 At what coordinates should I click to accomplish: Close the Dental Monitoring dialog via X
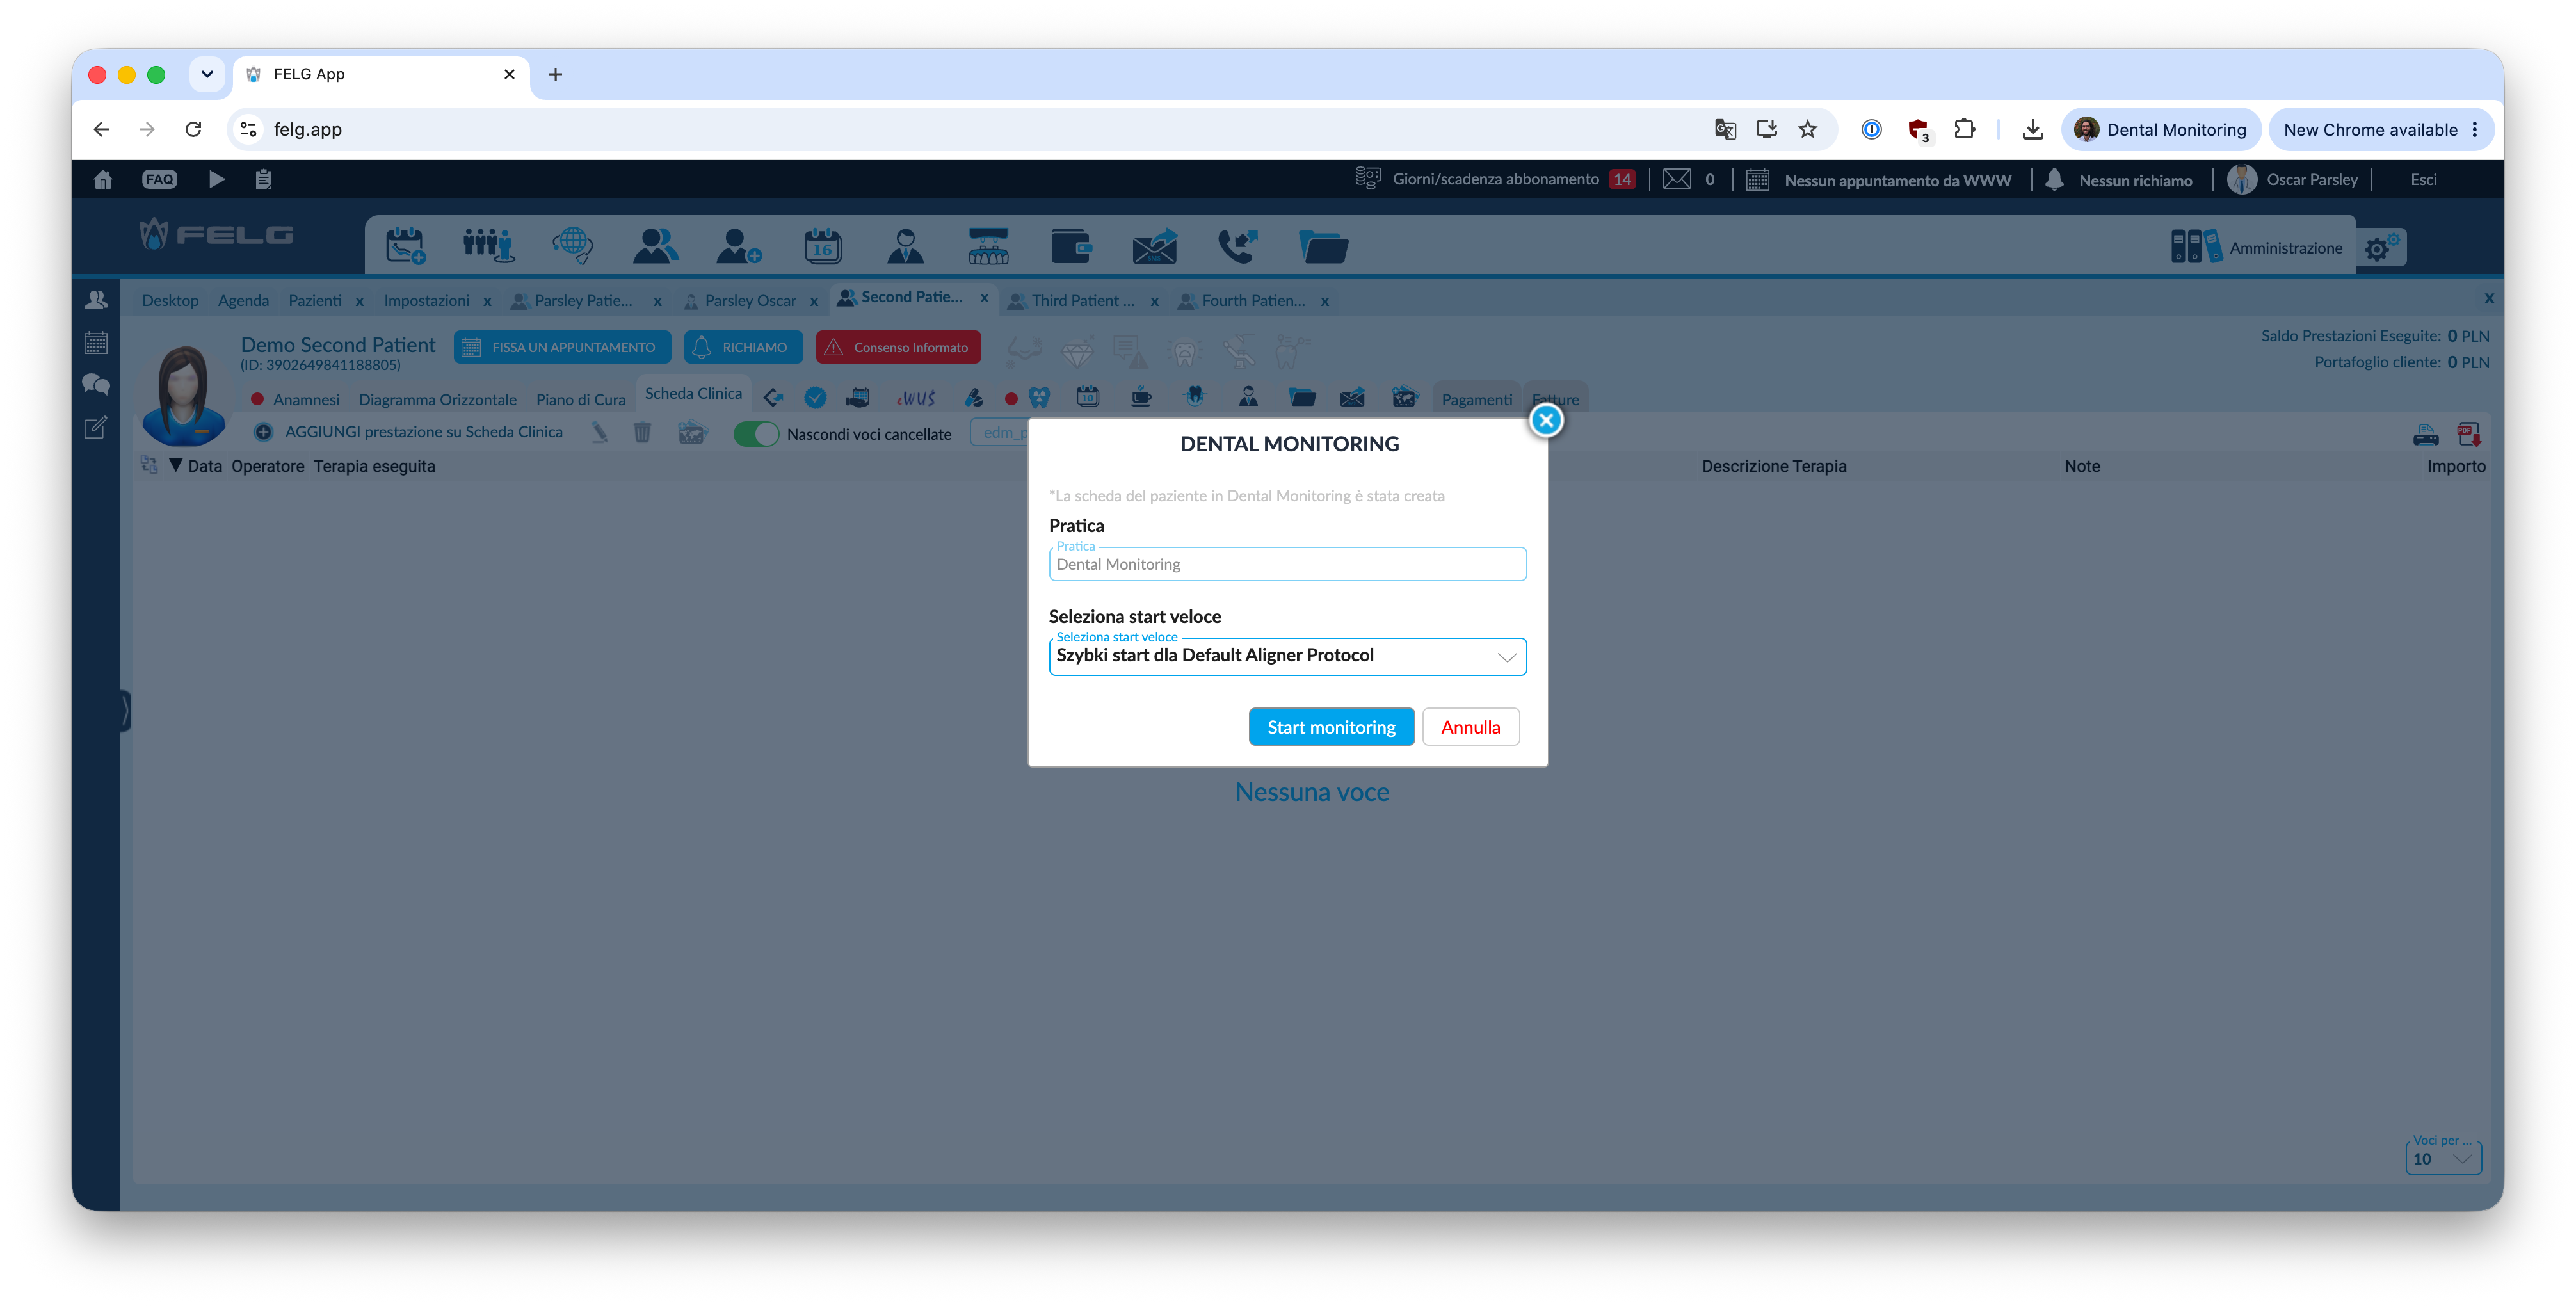(1546, 420)
